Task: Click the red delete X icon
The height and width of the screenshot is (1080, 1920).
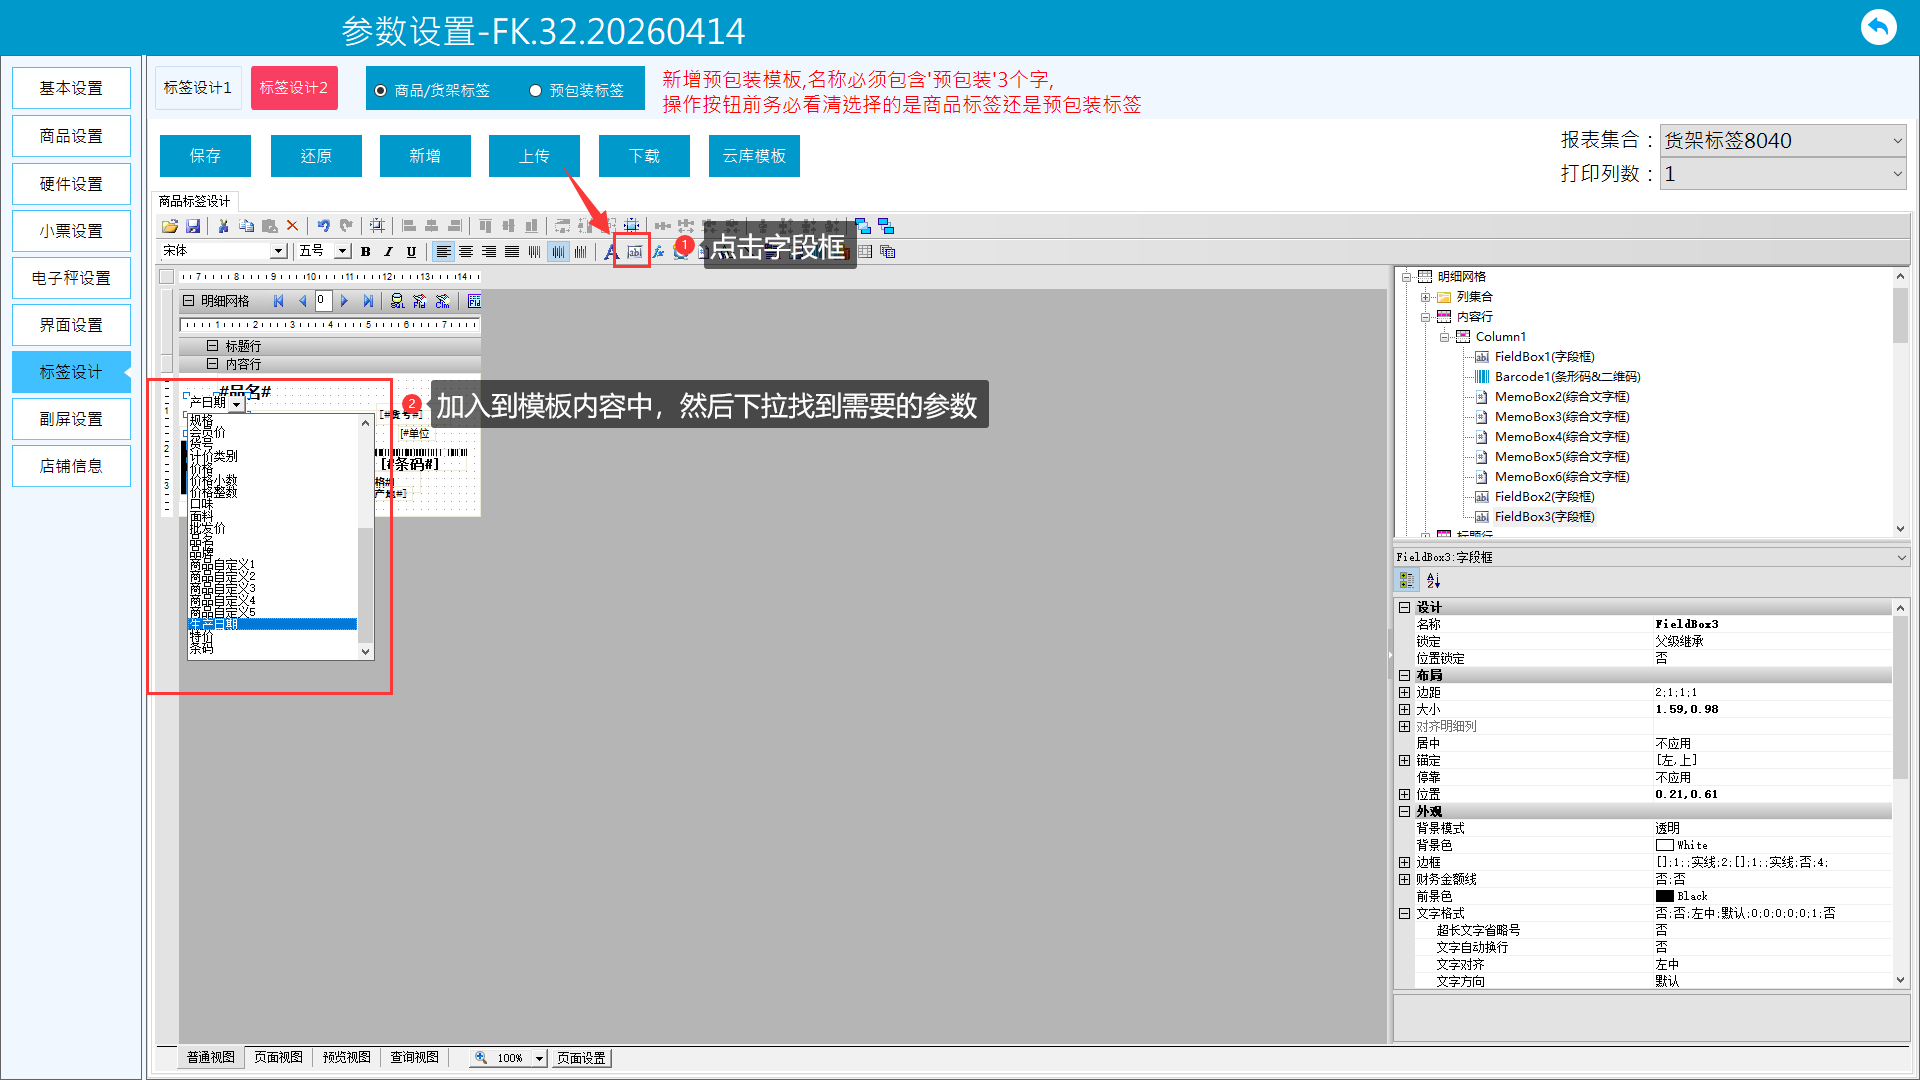Action: click(292, 227)
